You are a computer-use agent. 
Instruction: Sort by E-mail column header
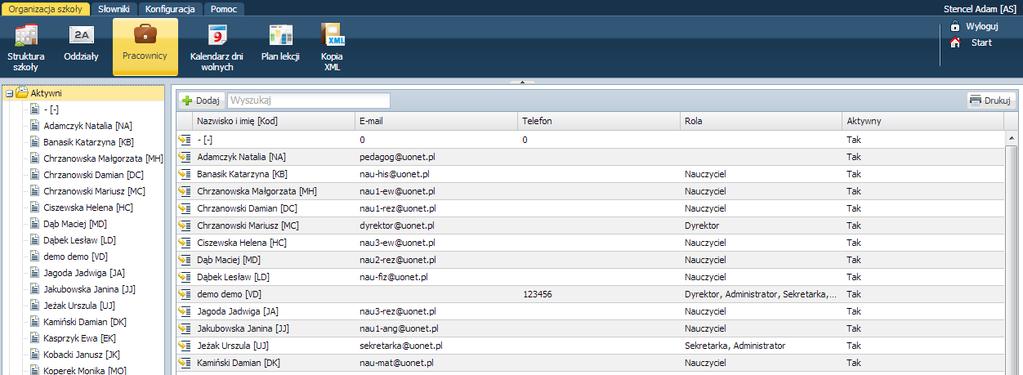click(436, 121)
